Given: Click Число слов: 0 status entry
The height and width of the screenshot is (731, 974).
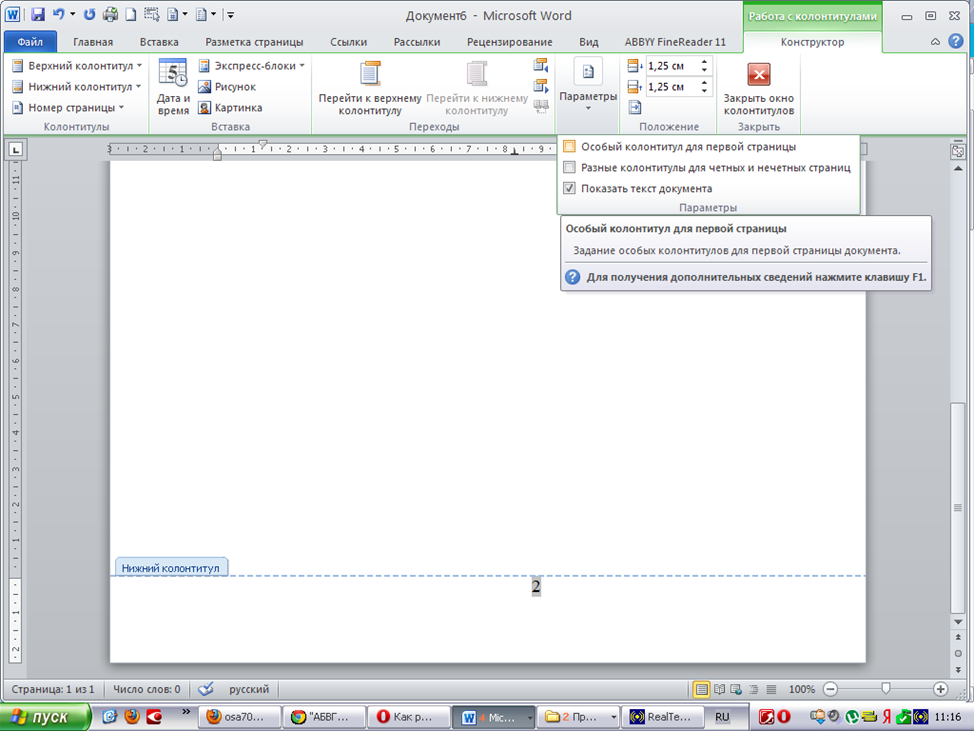Looking at the screenshot, I should coord(147,689).
